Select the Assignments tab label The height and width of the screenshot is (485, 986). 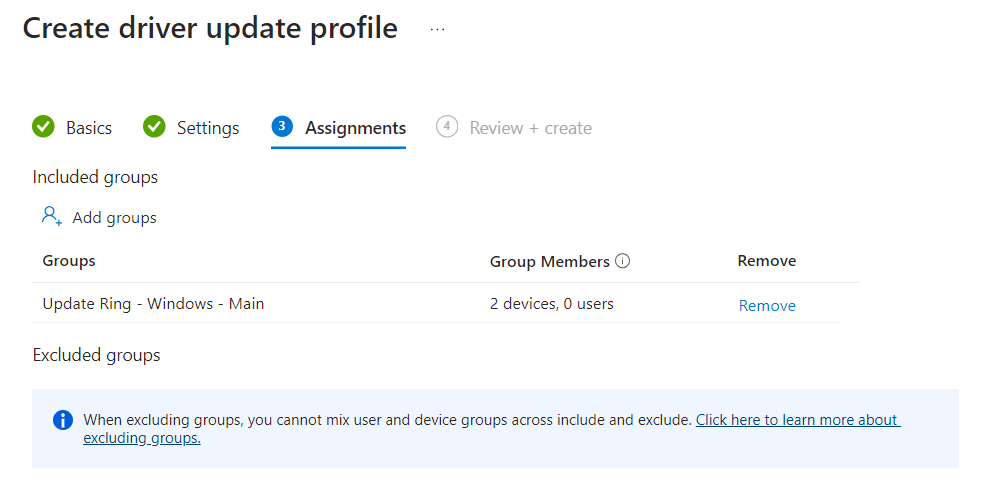pyautogui.click(x=355, y=128)
